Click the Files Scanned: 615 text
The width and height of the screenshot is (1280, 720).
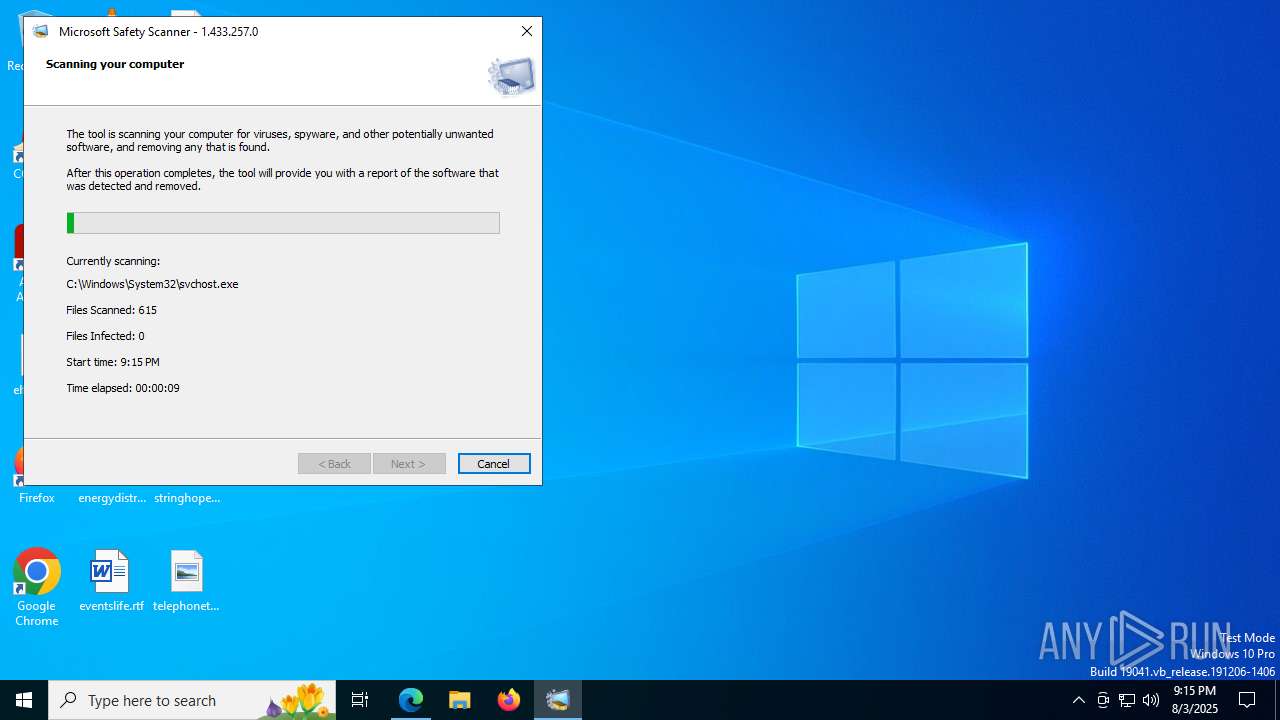pyautogui.click(x=111, y=310)
